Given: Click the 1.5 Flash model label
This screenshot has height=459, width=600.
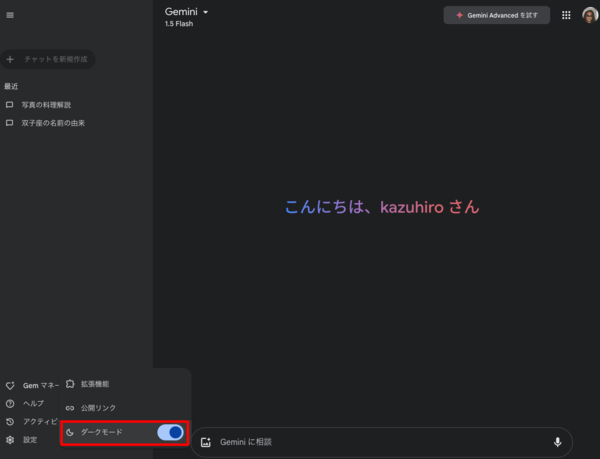Looking at the screenshot, I should [179, 24].
